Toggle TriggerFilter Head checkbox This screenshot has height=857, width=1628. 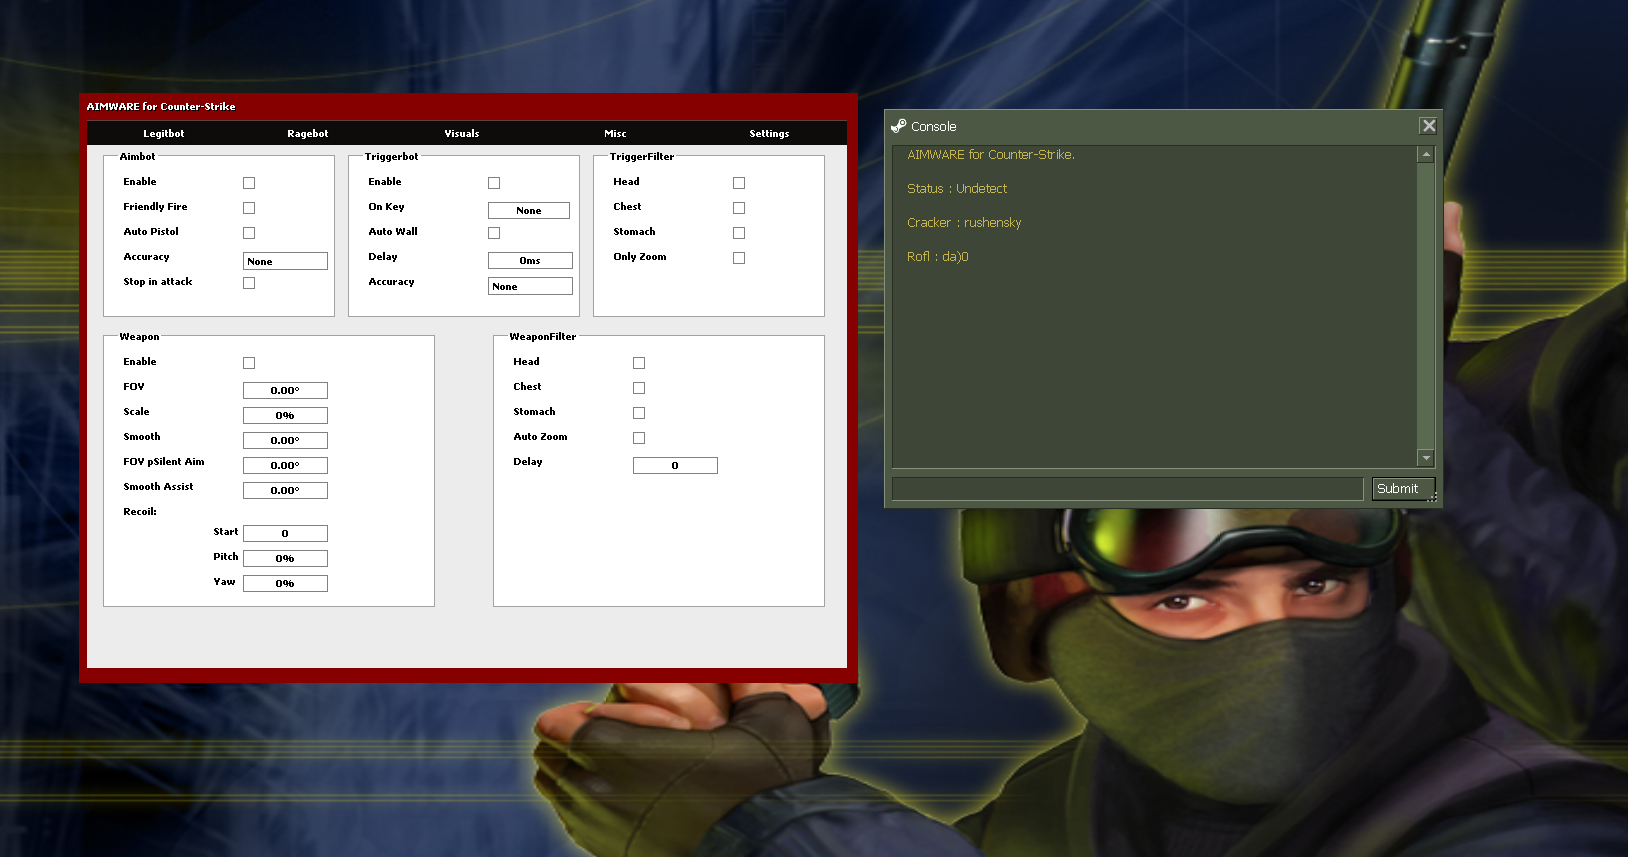pyautogui.click(x=739, y=183)
